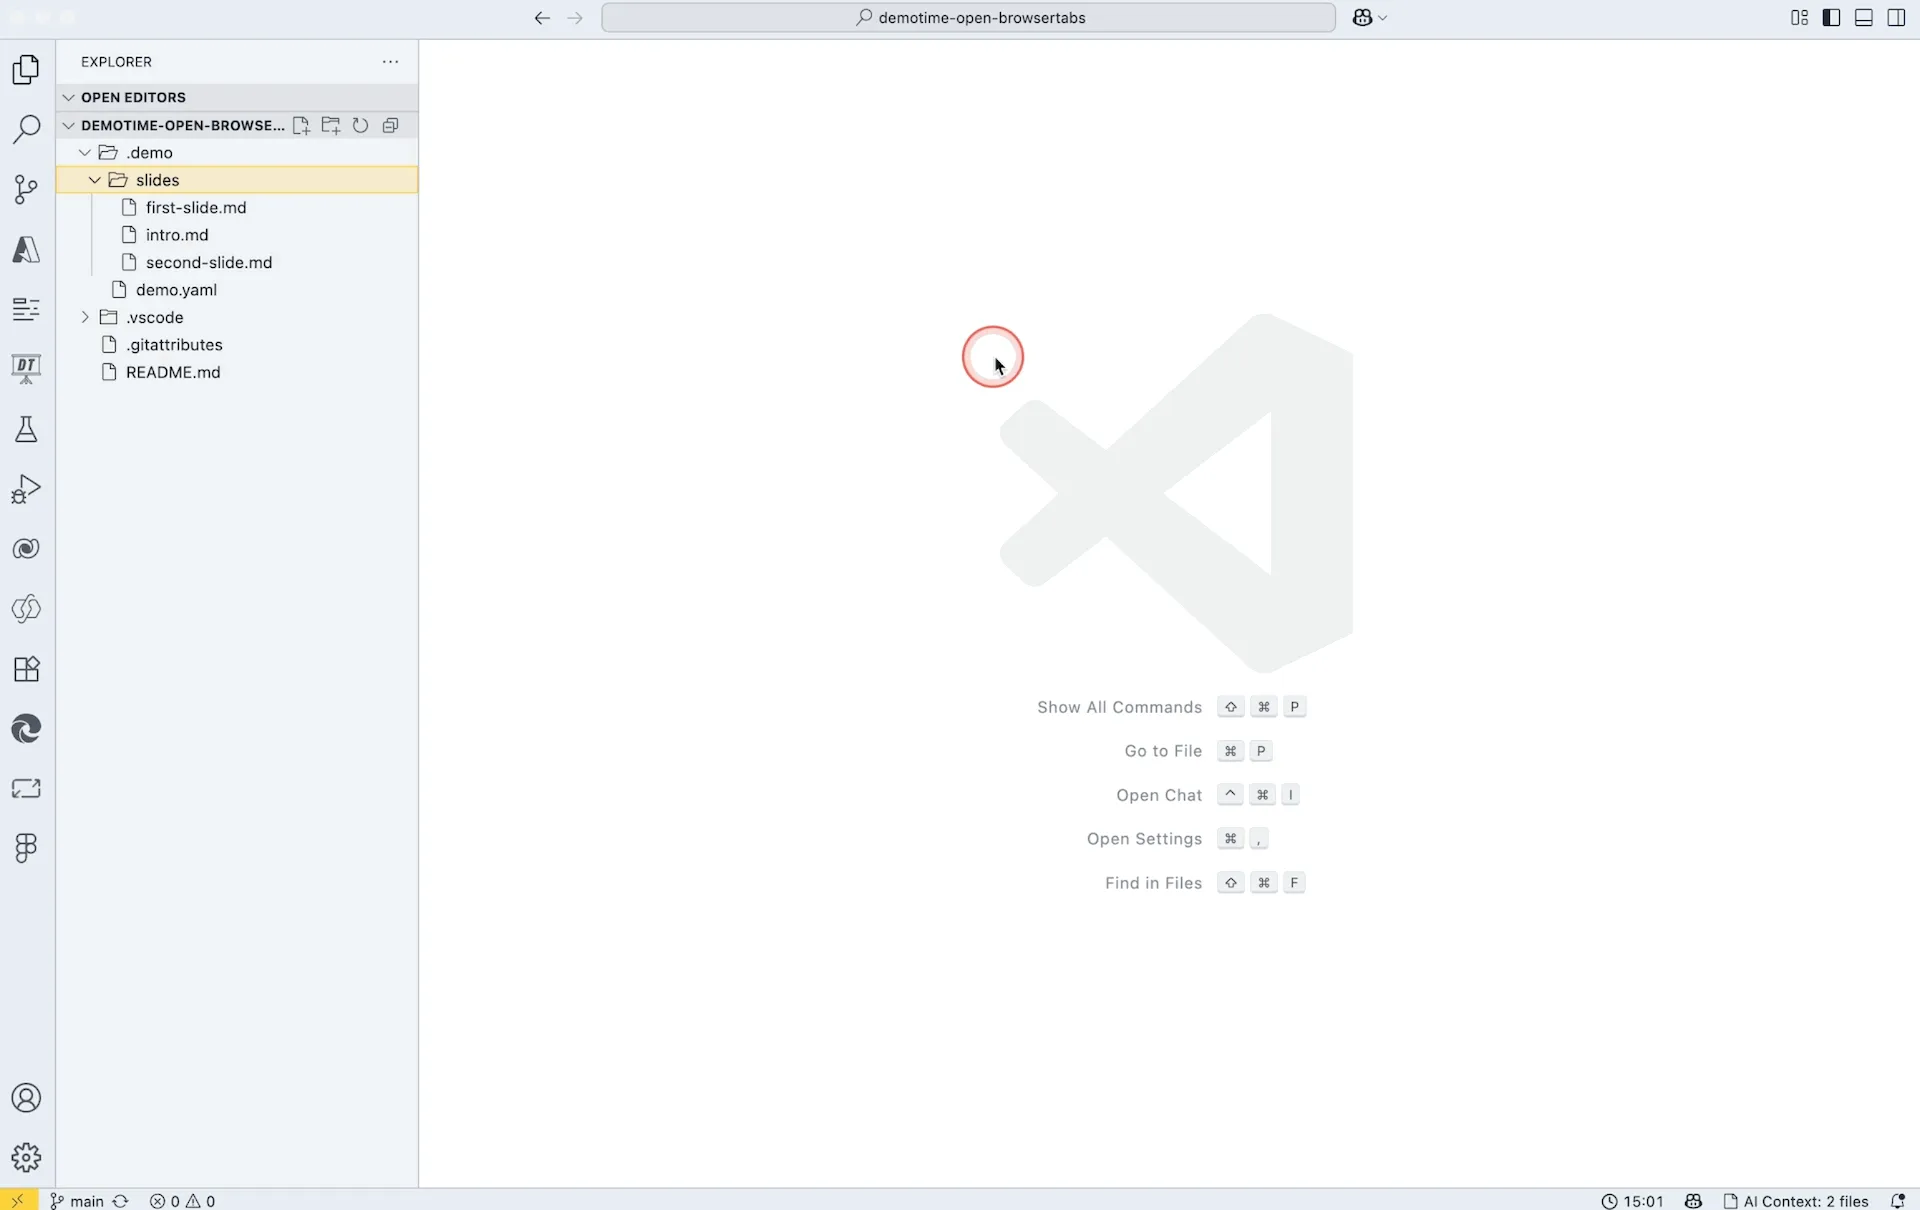
Task: Open Explorer views and more actions menu
Action: click(x=390, y=62)
